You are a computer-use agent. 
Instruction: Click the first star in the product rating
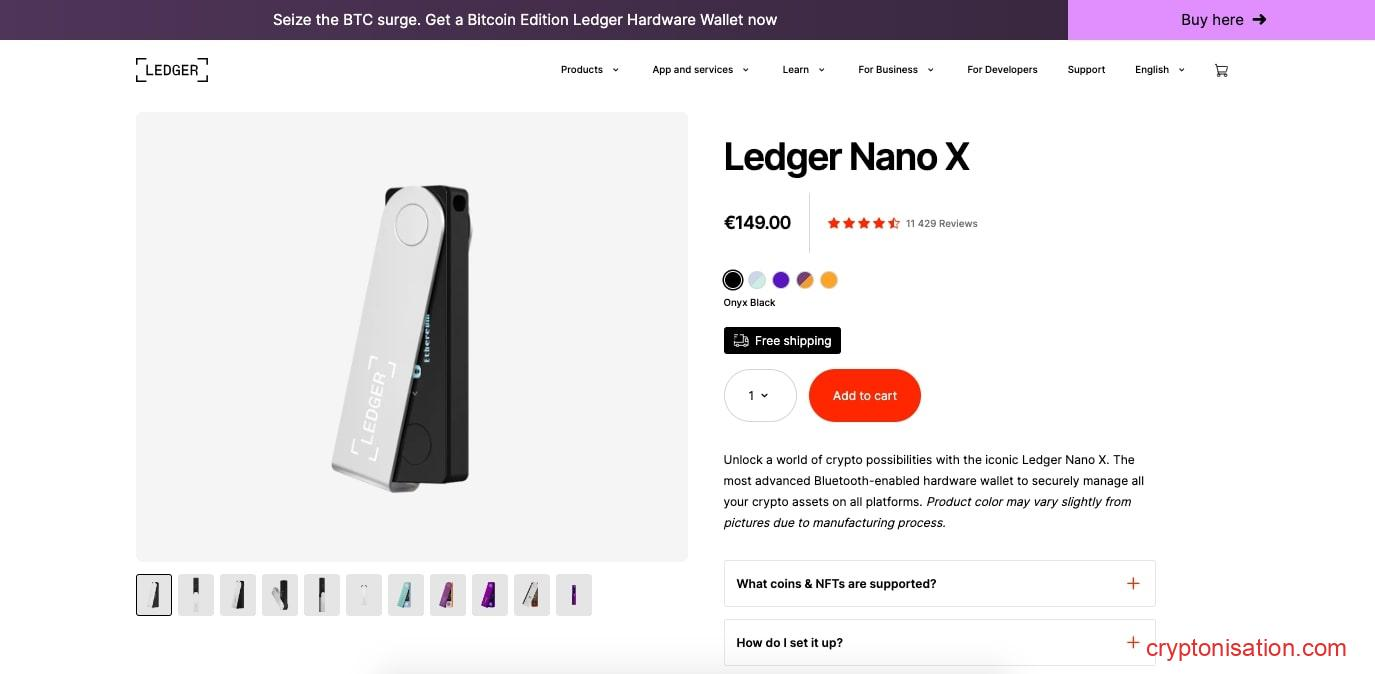(x=834, y=223)
